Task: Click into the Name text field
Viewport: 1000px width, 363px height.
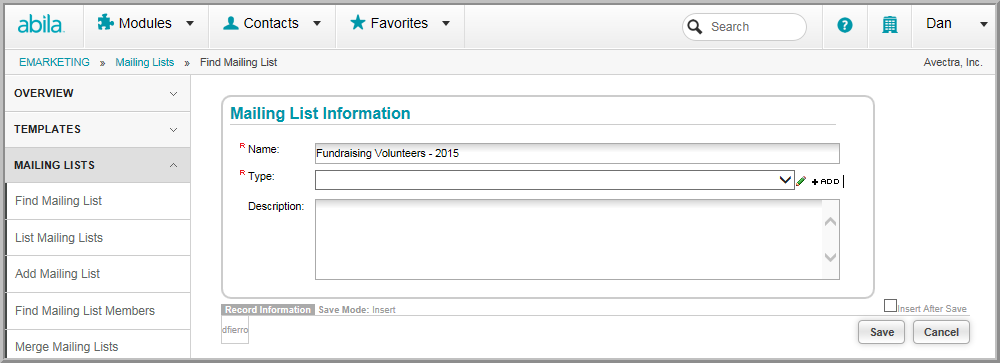Action: click(577, 154)
